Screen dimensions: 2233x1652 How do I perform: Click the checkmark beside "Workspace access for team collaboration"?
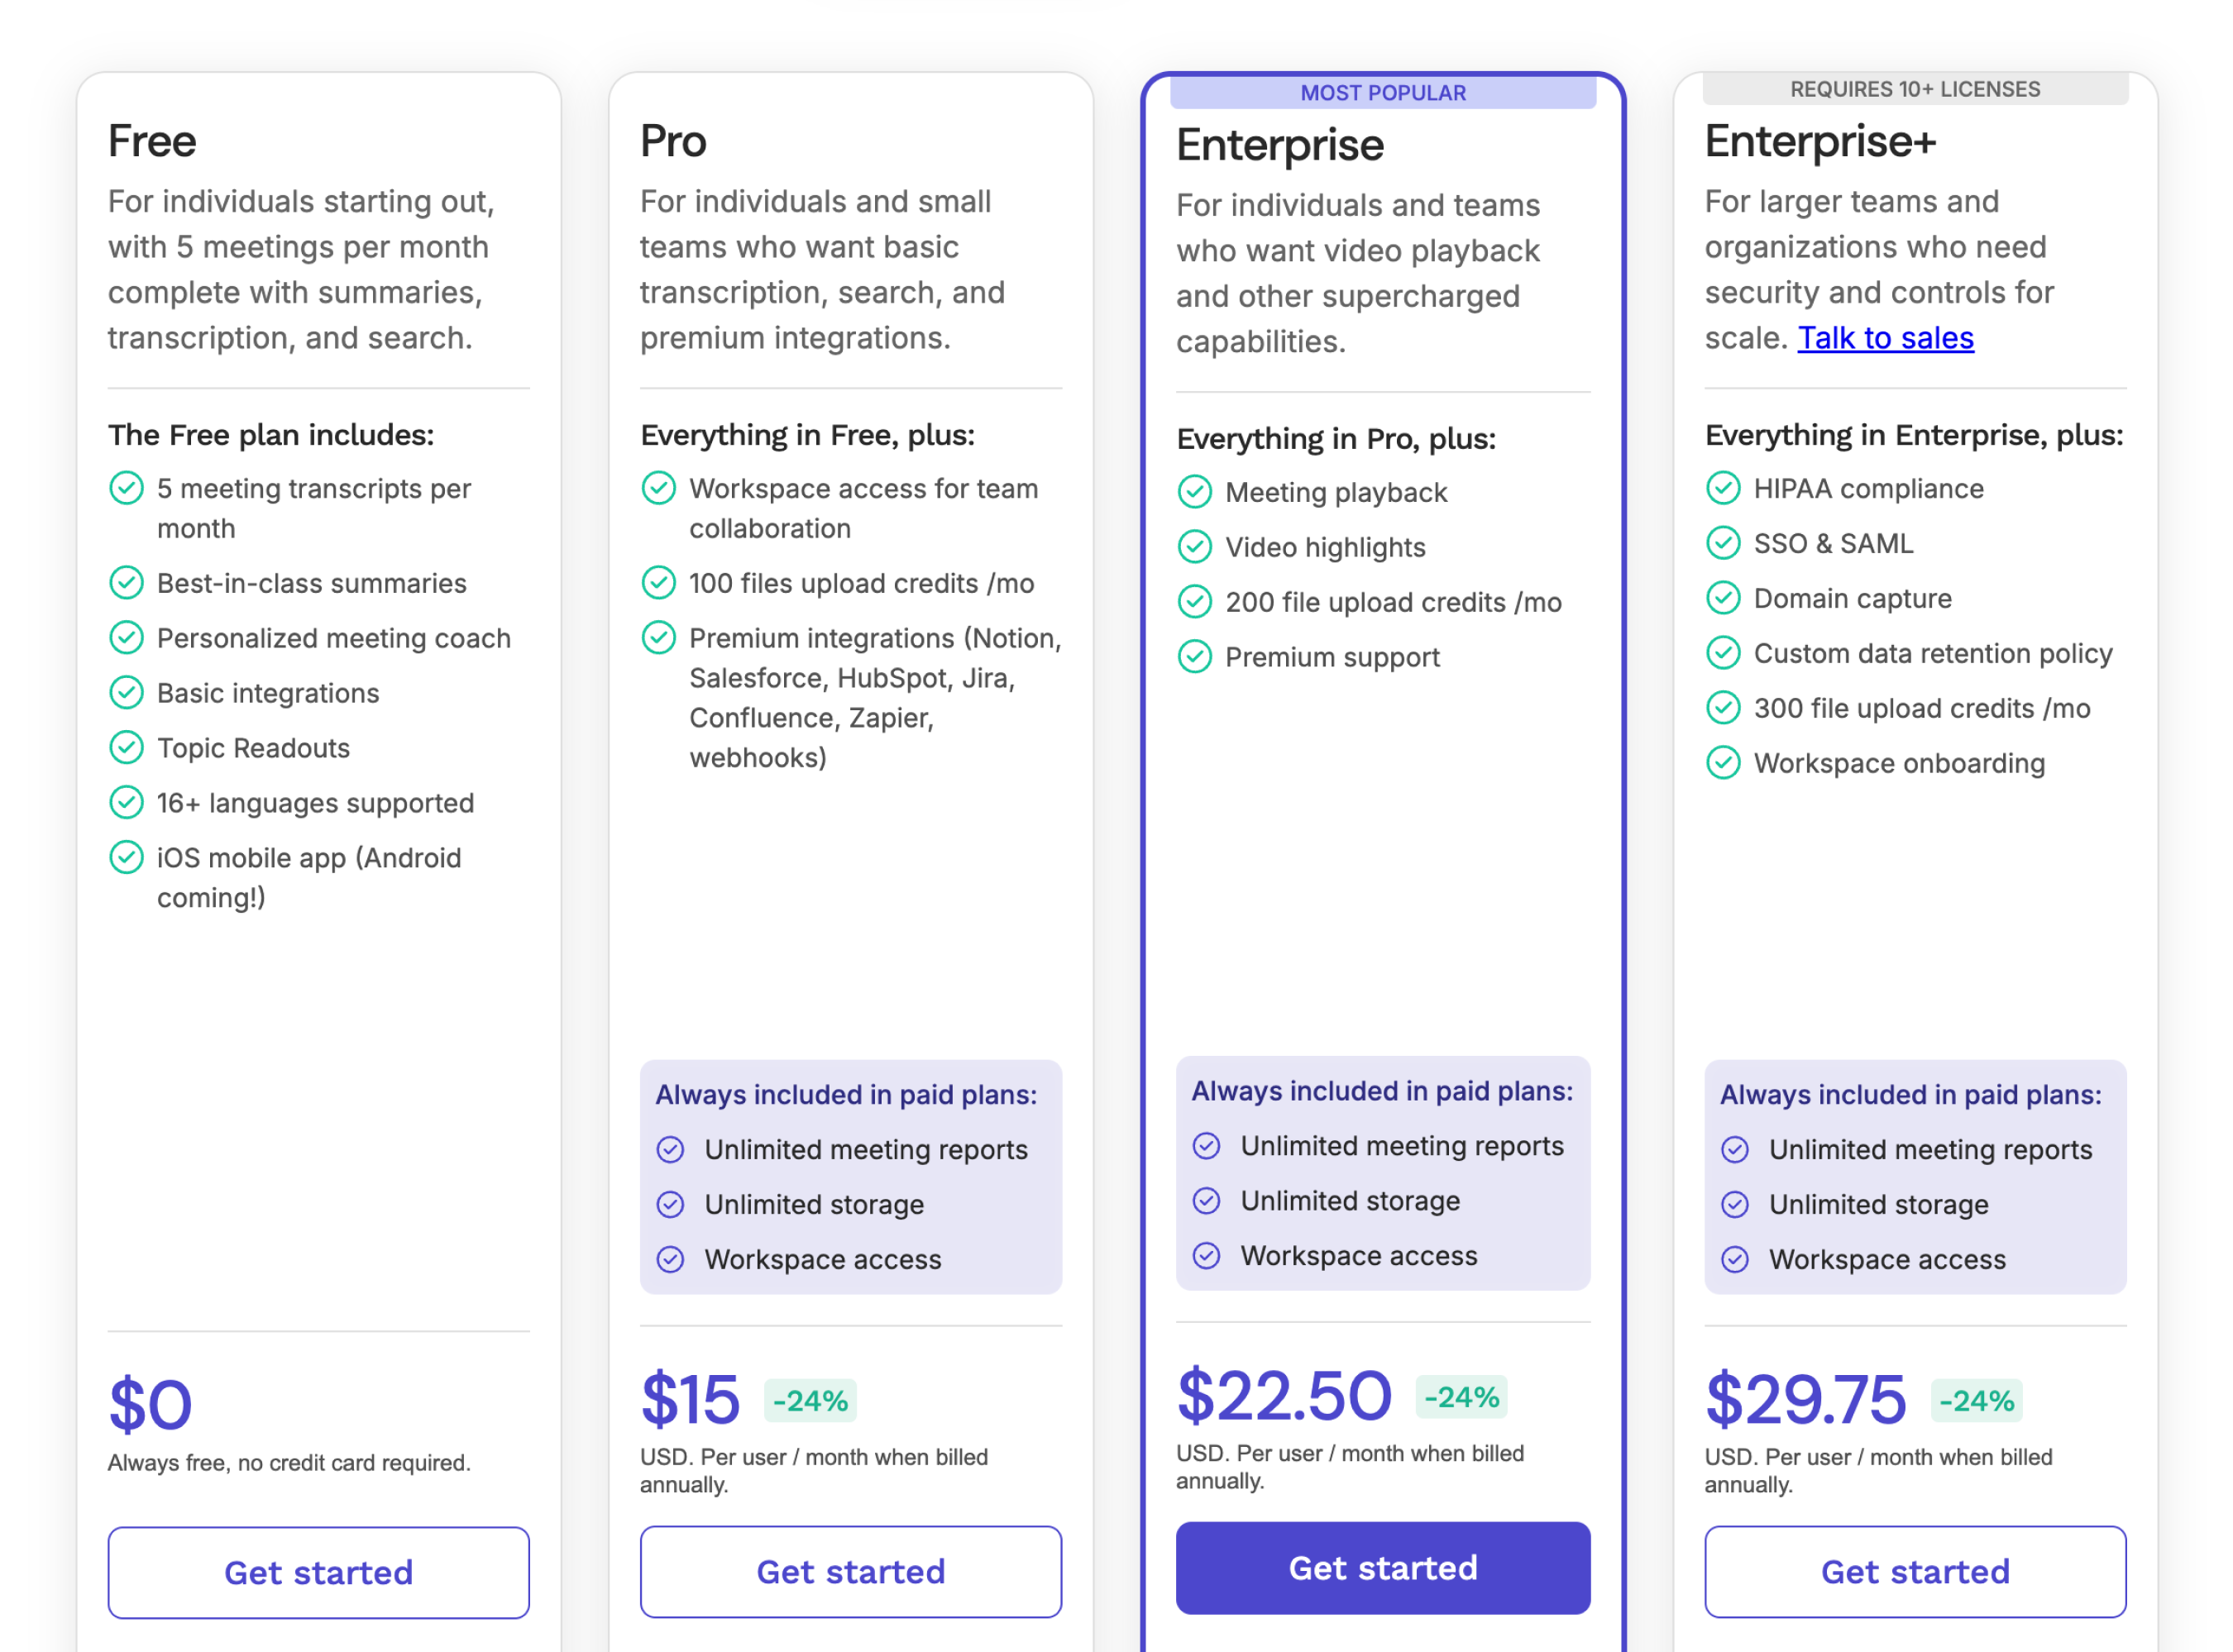(x=659, y=488)
